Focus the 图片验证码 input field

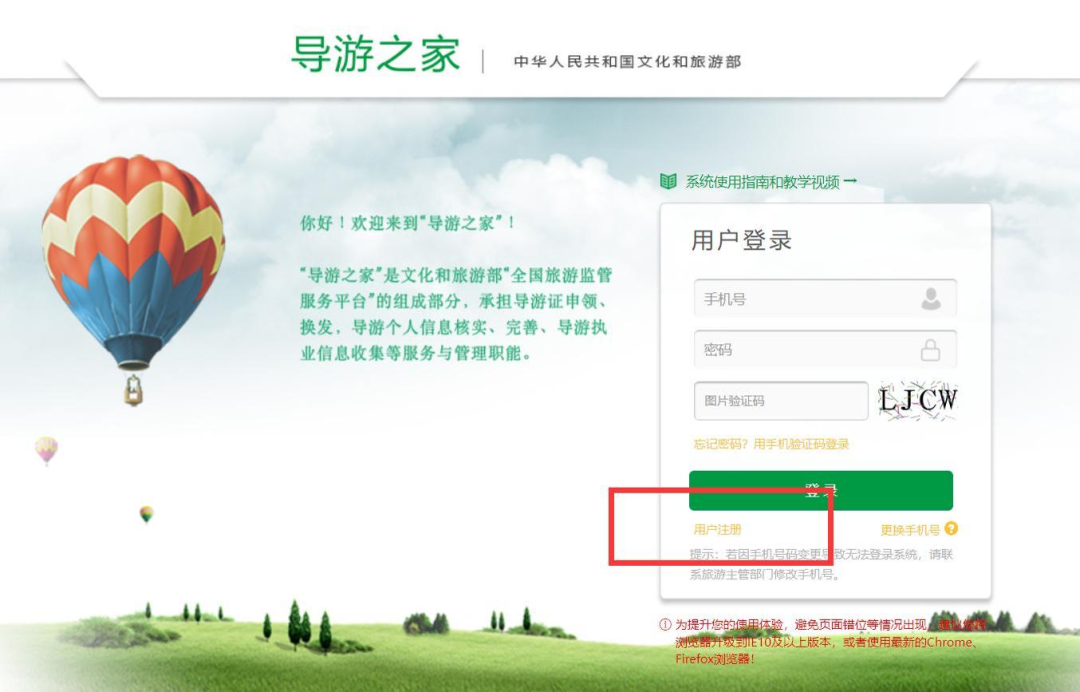[x=781, y=401]
